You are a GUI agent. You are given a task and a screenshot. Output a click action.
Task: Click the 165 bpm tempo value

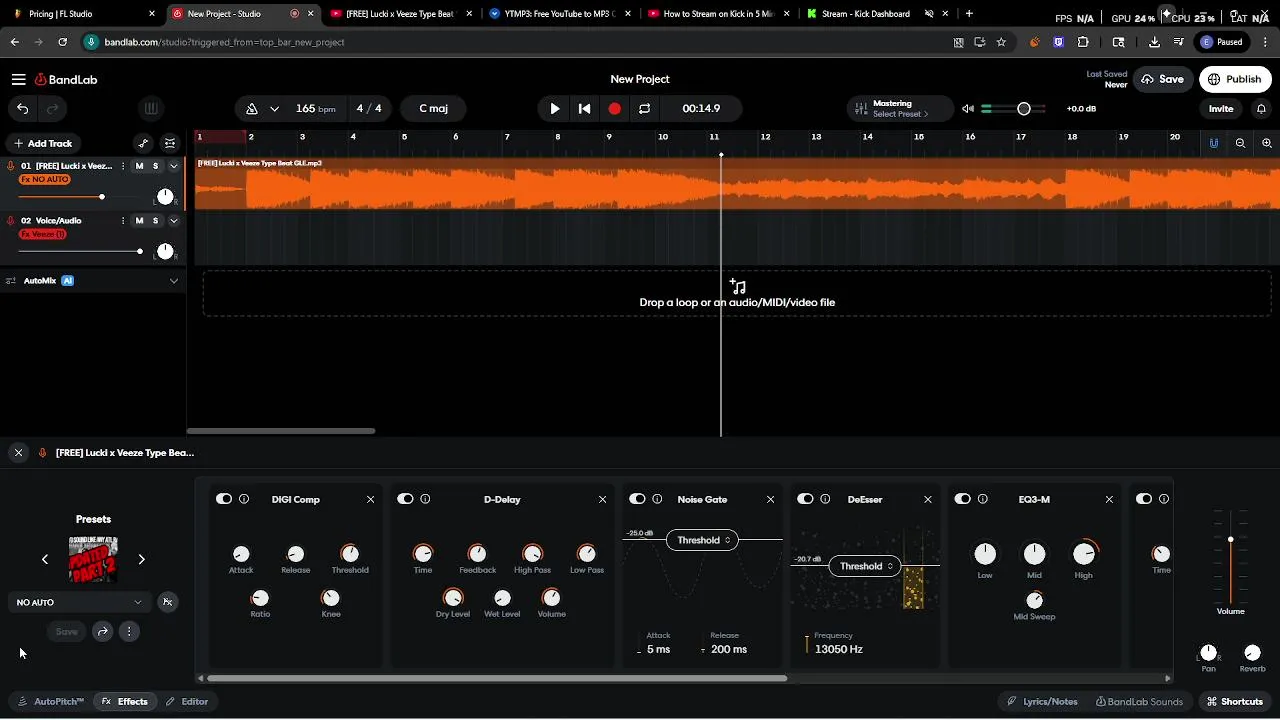click(316, 108)
